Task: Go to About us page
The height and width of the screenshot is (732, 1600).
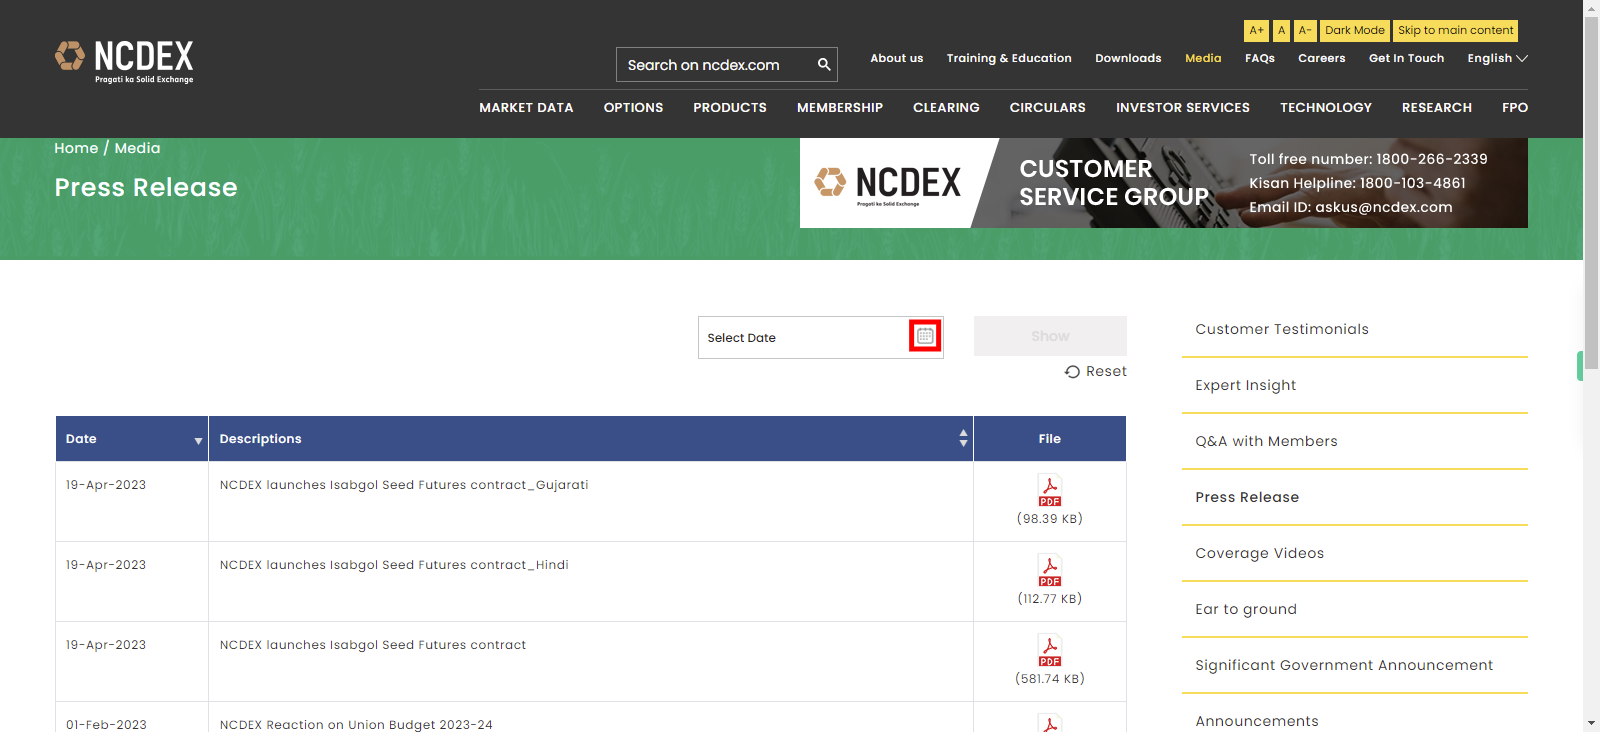Action: [x=897, y=58]
